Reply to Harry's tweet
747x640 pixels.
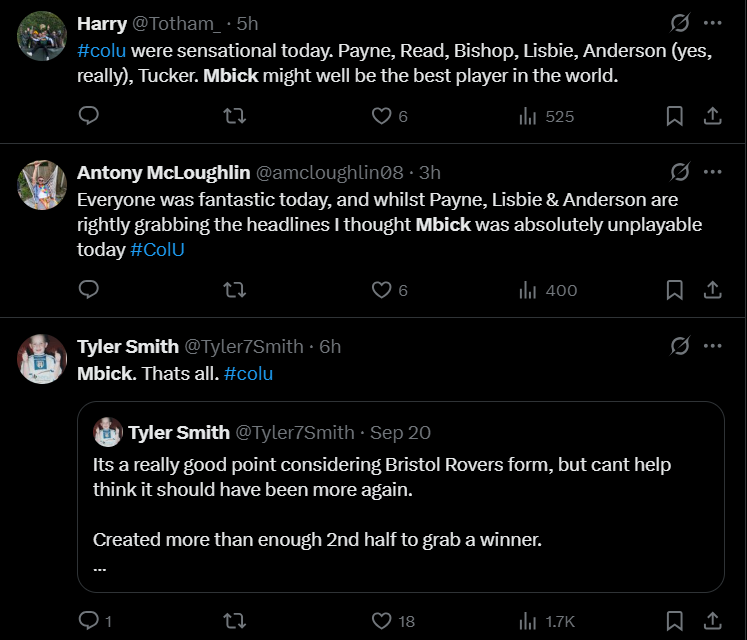click(88, 116)
